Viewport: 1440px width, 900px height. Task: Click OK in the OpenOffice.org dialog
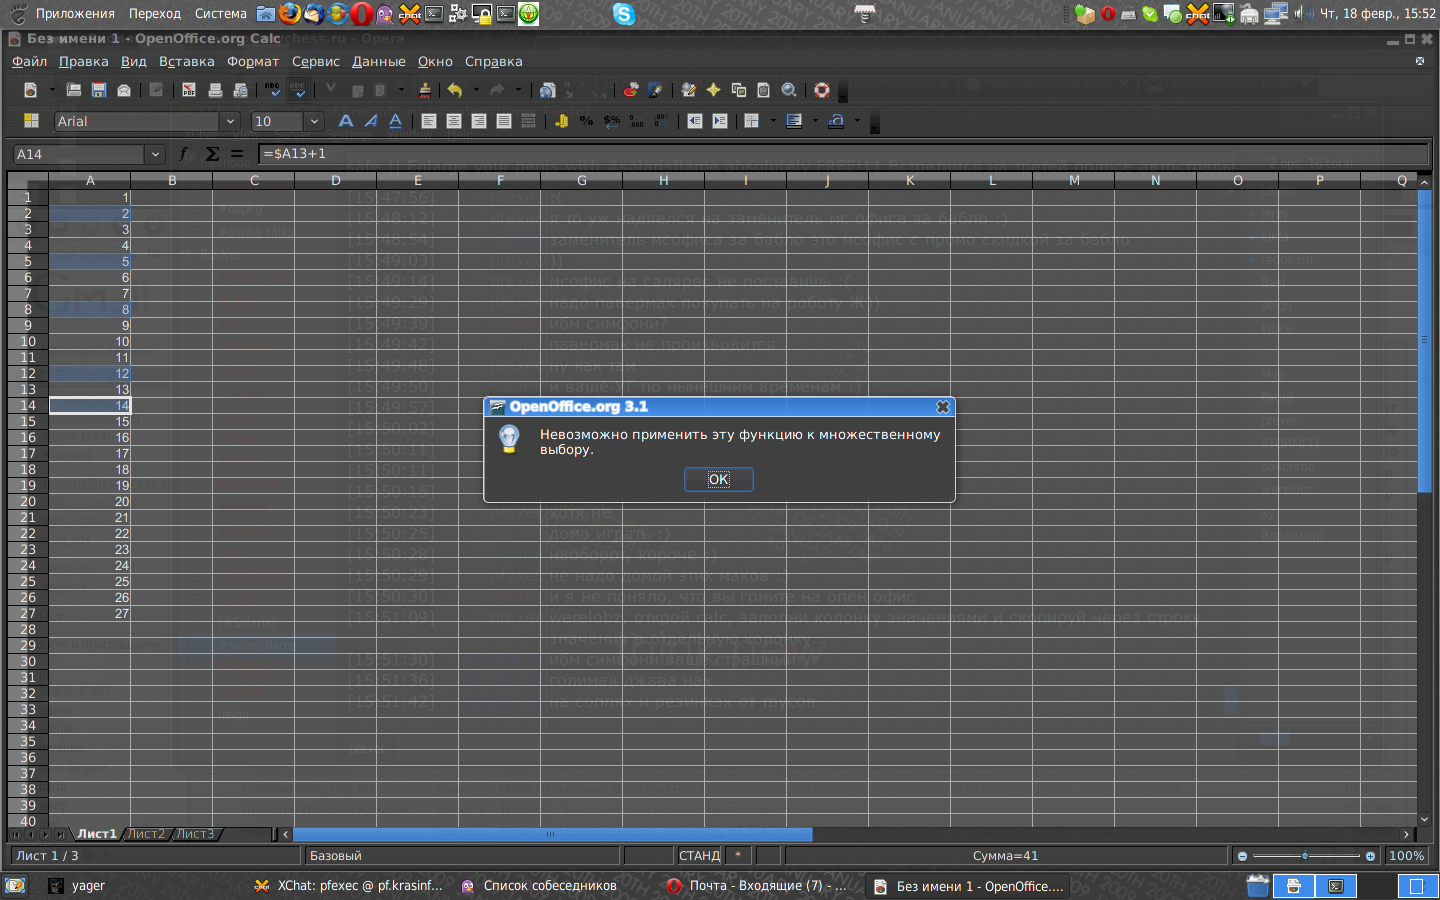coord(718,480)
